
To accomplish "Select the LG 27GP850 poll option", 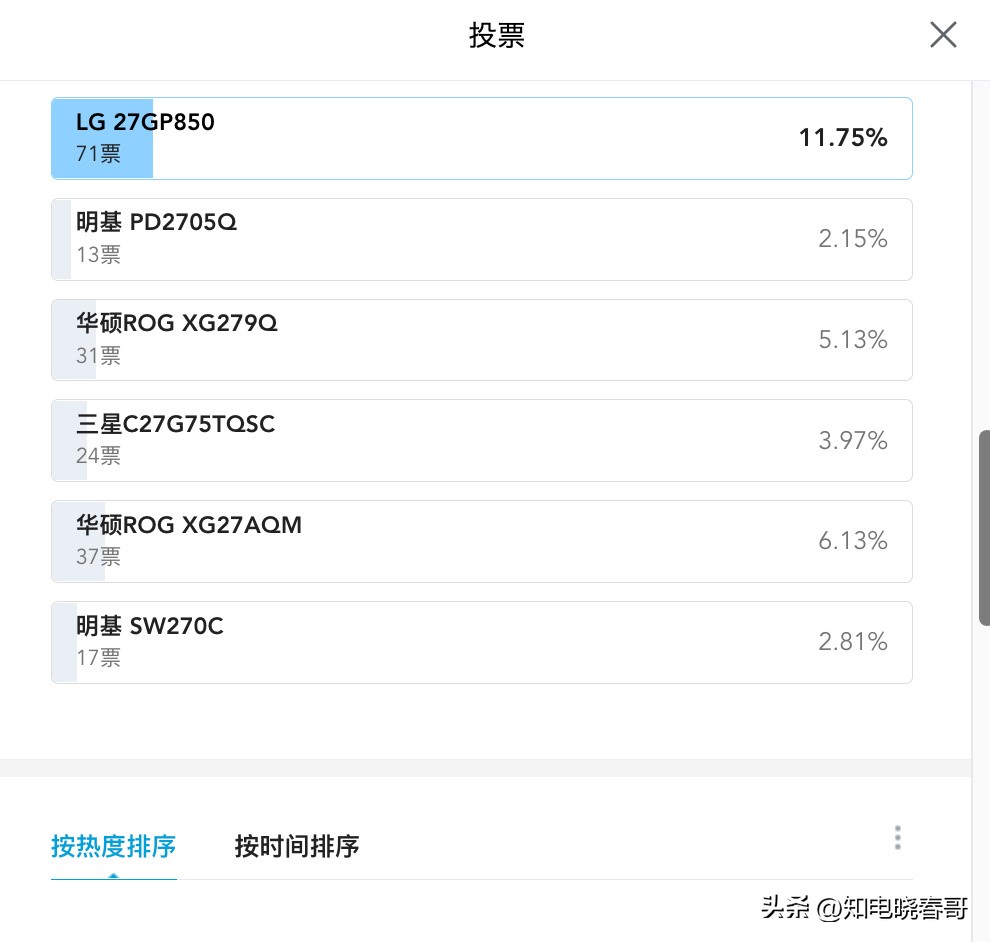I will click(480, 138).
